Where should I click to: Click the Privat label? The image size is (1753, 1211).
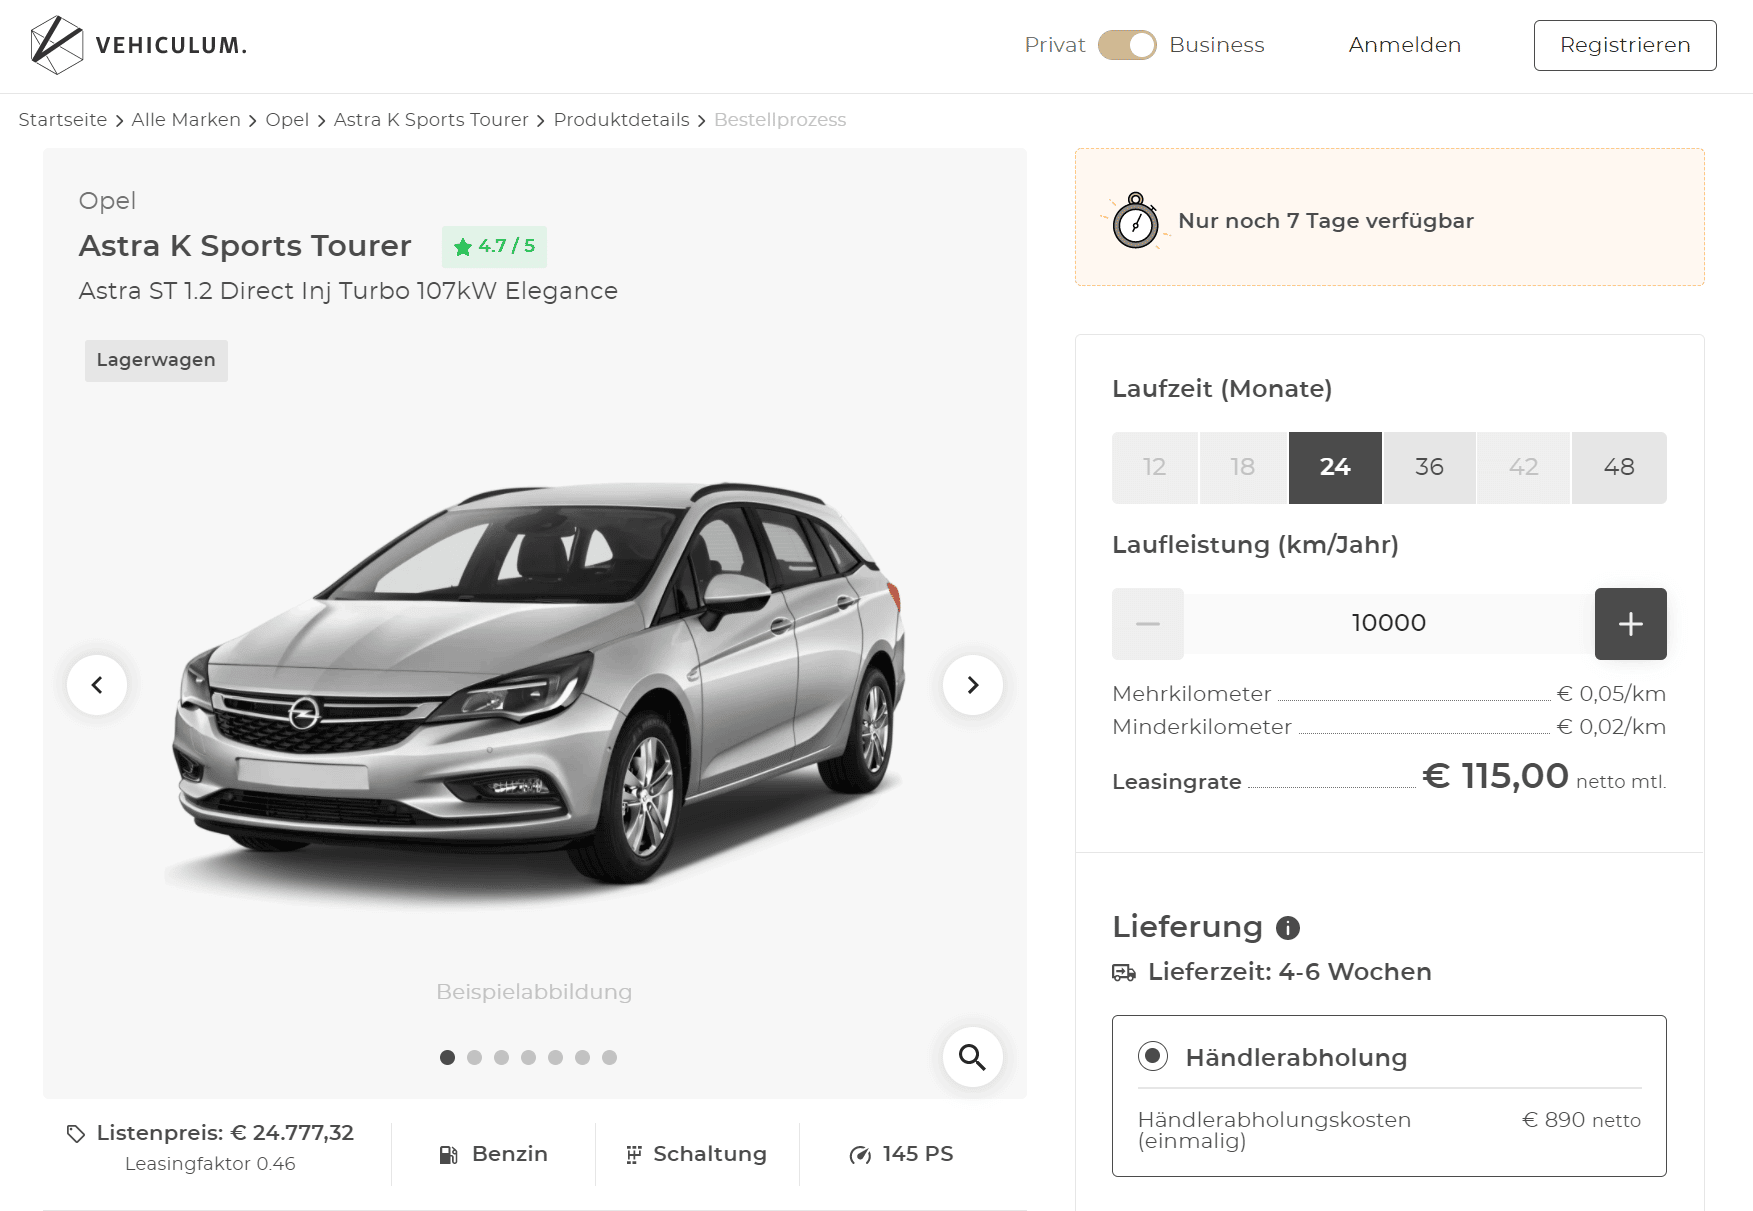tap(1055, 45)
